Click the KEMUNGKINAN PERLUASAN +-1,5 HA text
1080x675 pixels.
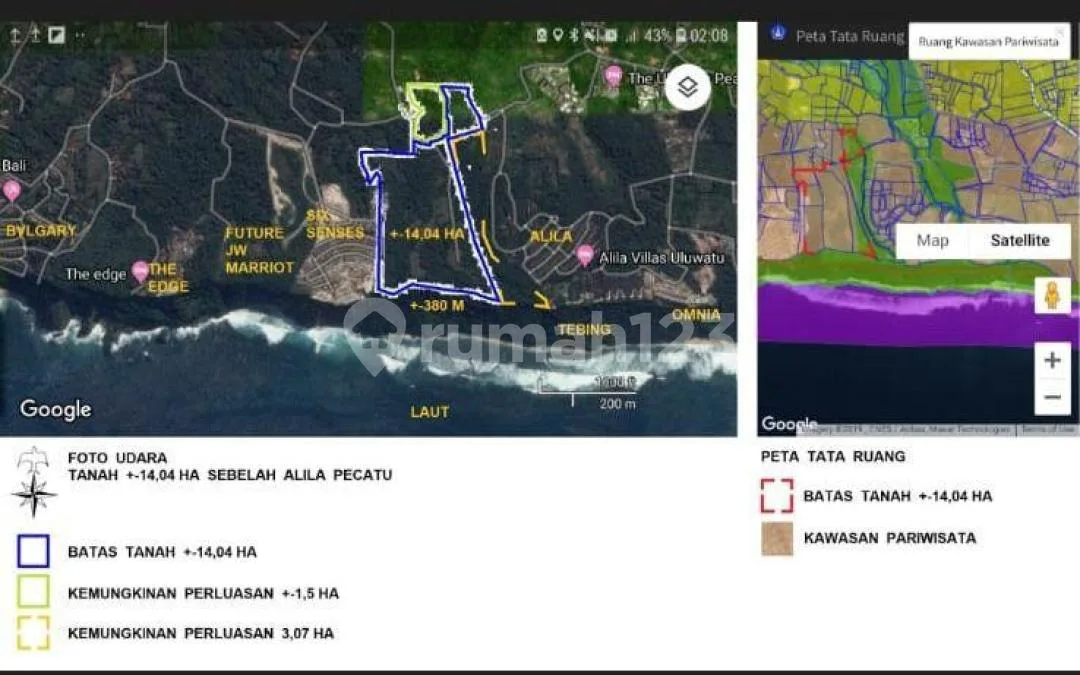click(x=203, y=593)
